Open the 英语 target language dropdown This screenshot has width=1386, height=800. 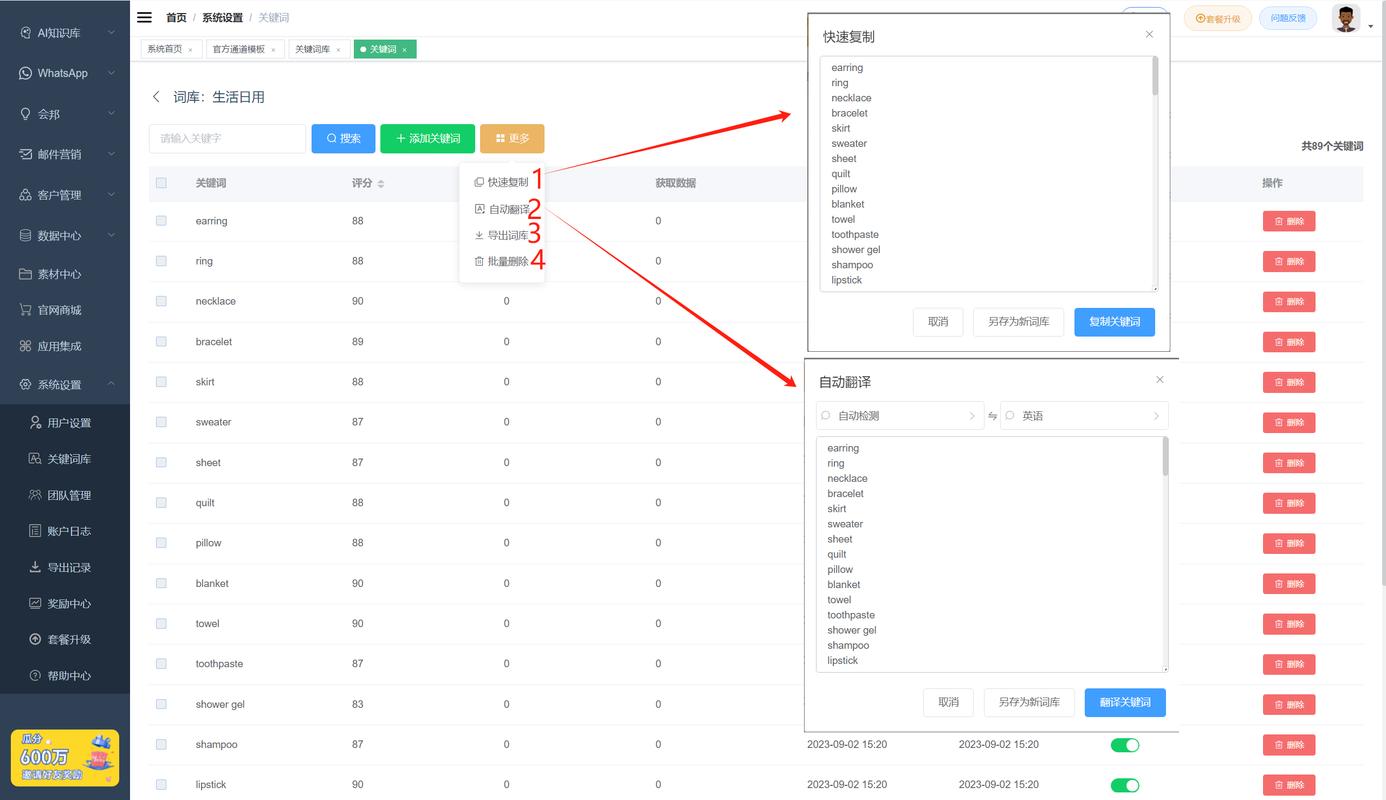click(1083, 415)
